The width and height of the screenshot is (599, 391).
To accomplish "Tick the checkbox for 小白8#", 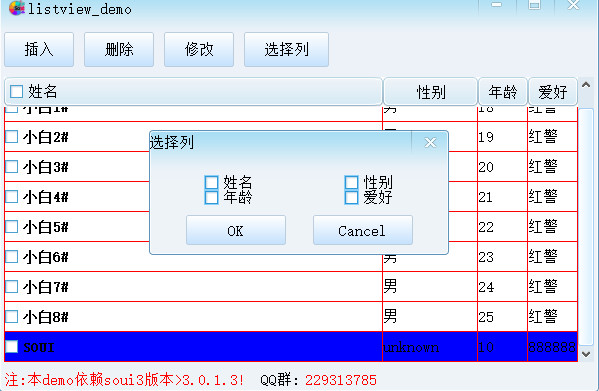I will [x=12, y=317].
